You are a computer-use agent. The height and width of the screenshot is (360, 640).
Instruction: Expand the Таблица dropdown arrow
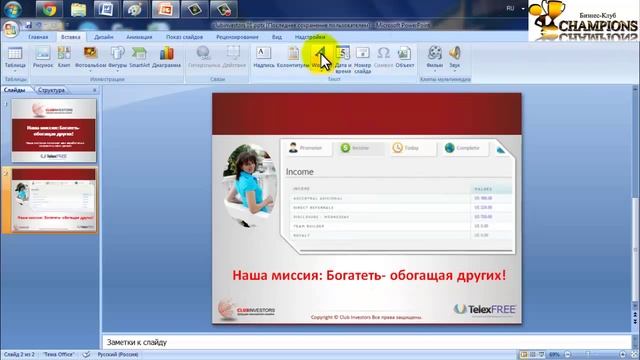[x=15, y=71]
